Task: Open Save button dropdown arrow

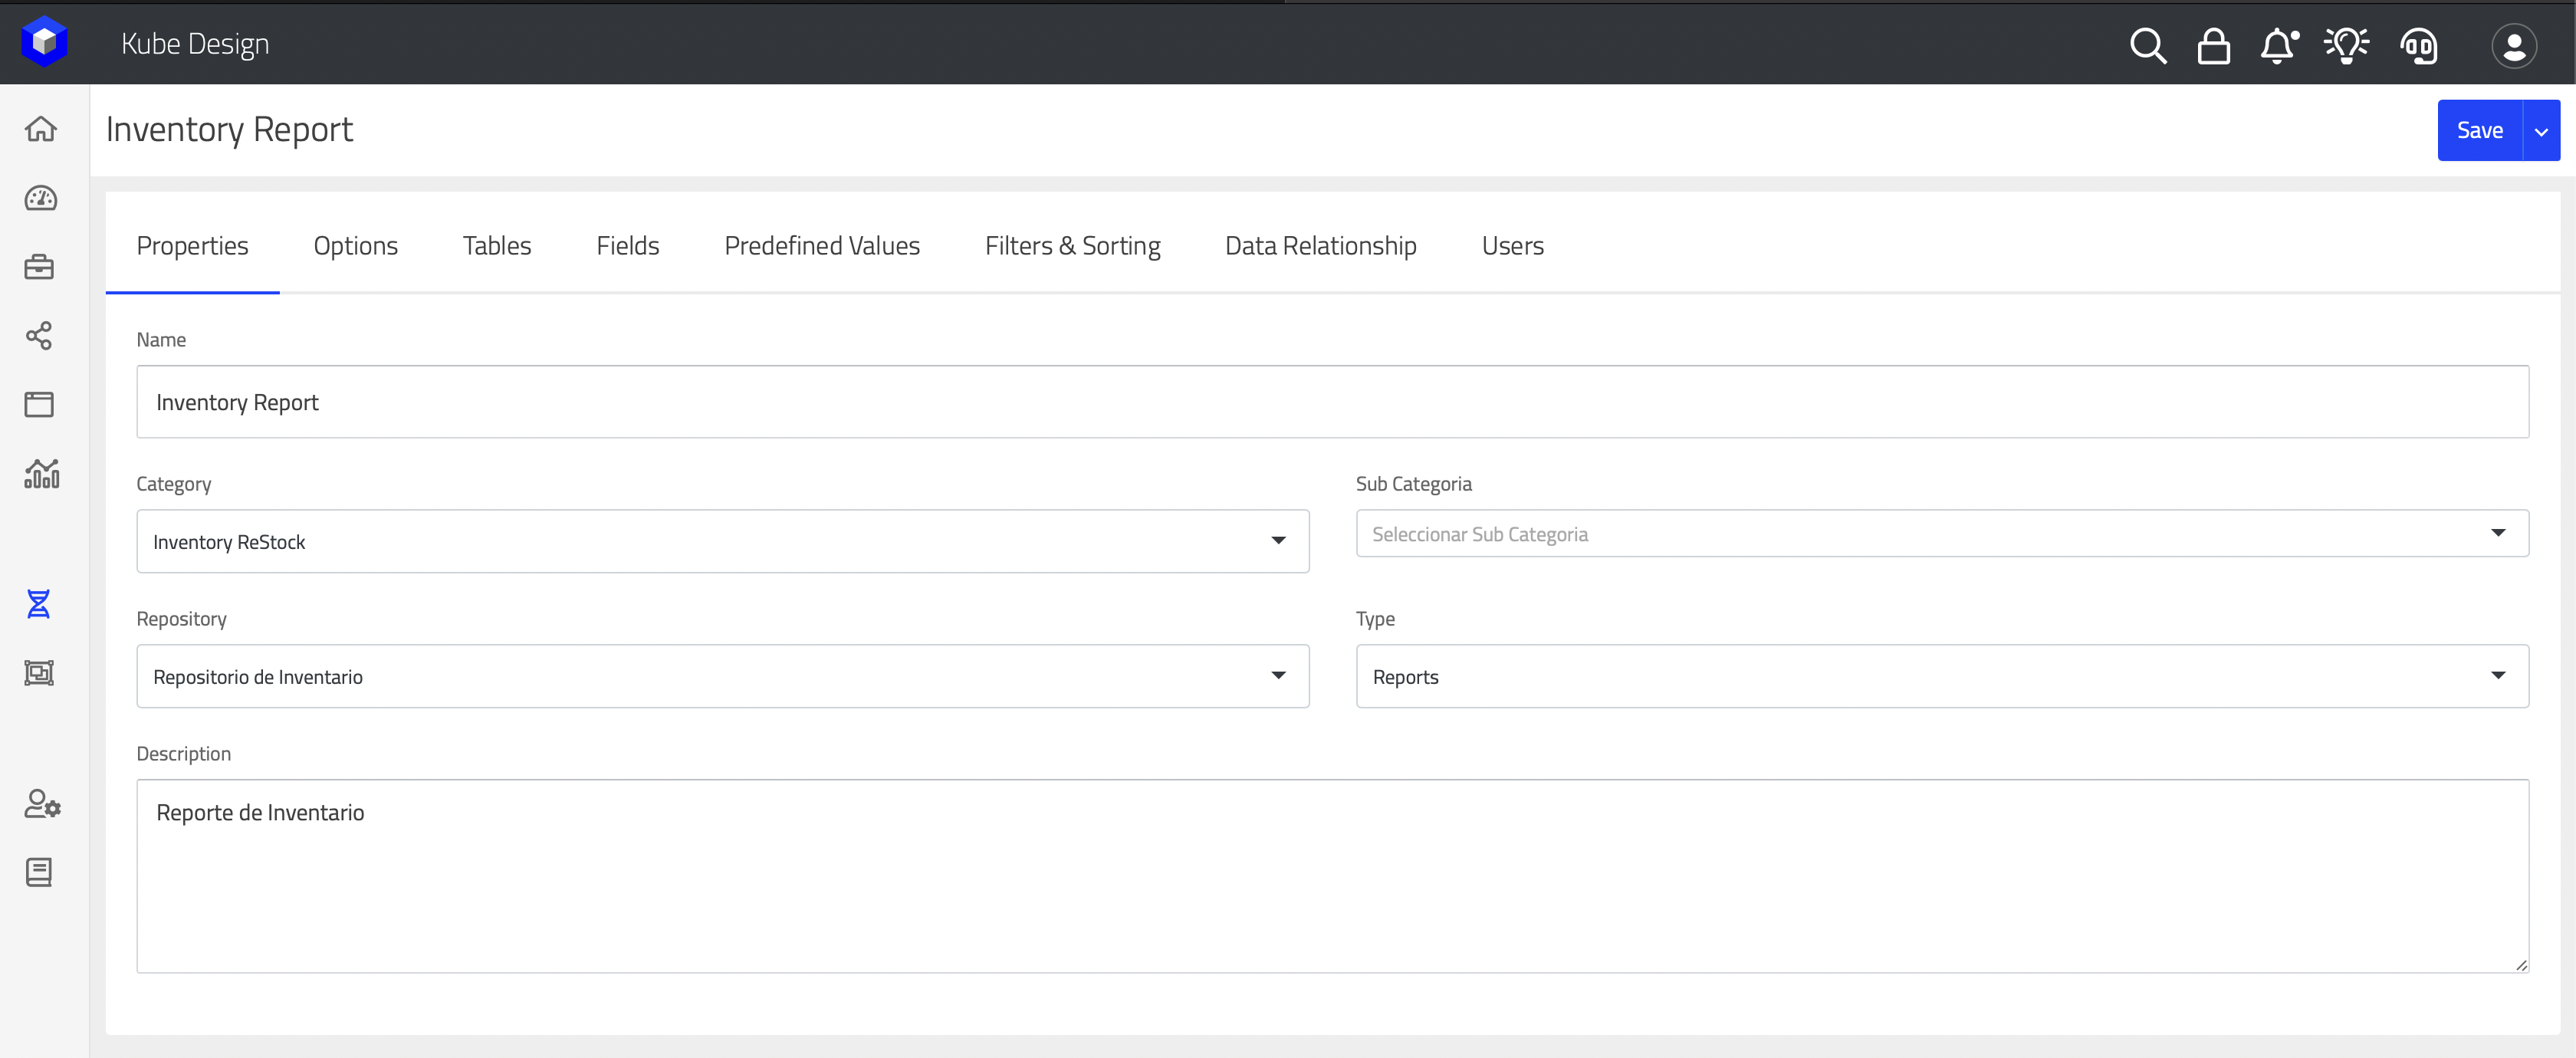Action: coord(2541,131)
